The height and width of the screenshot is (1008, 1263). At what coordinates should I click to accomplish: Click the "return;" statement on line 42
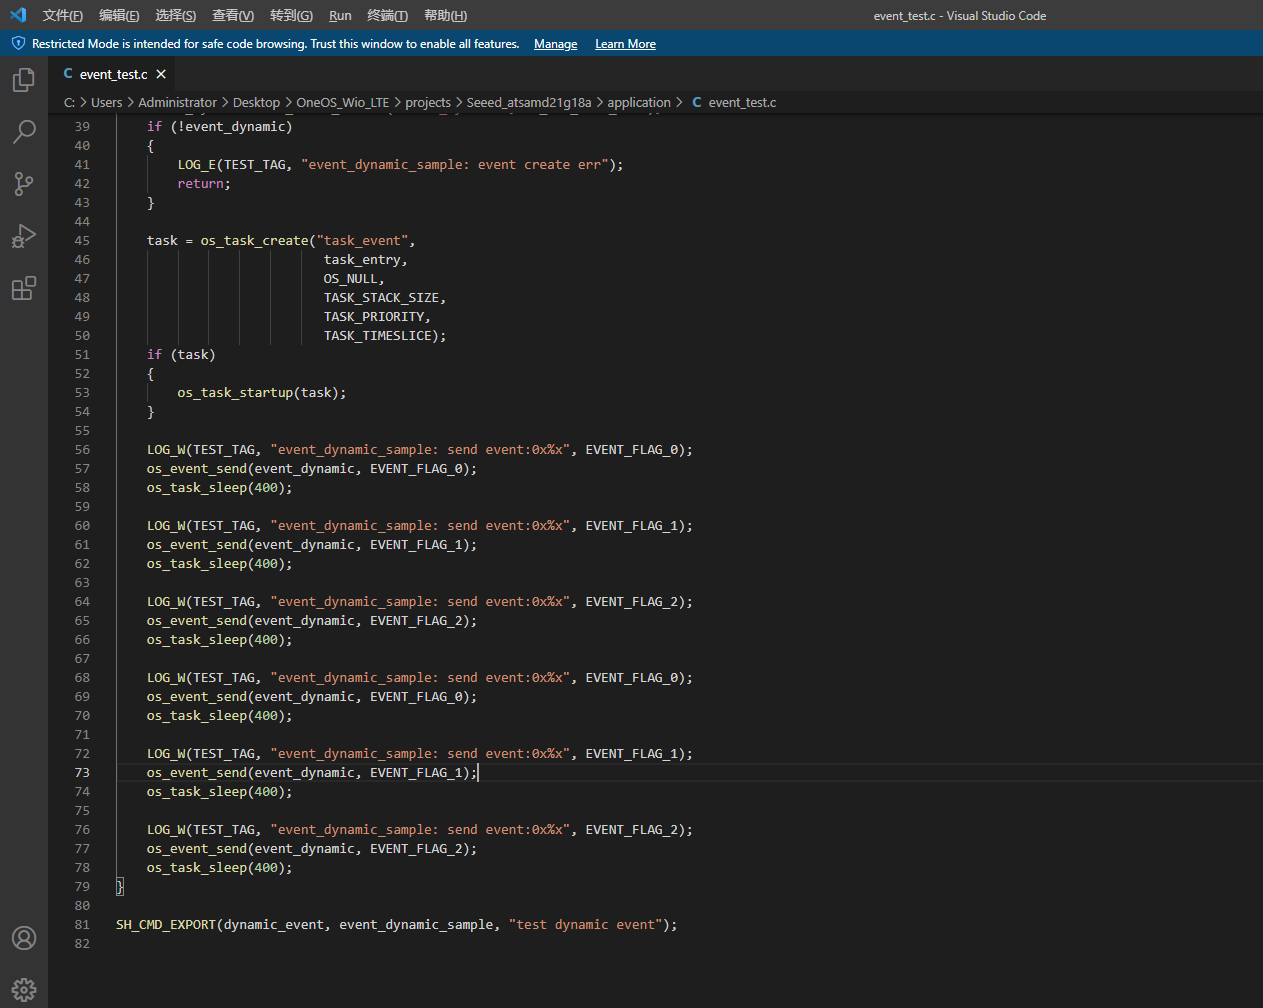(x=204, y=184)
